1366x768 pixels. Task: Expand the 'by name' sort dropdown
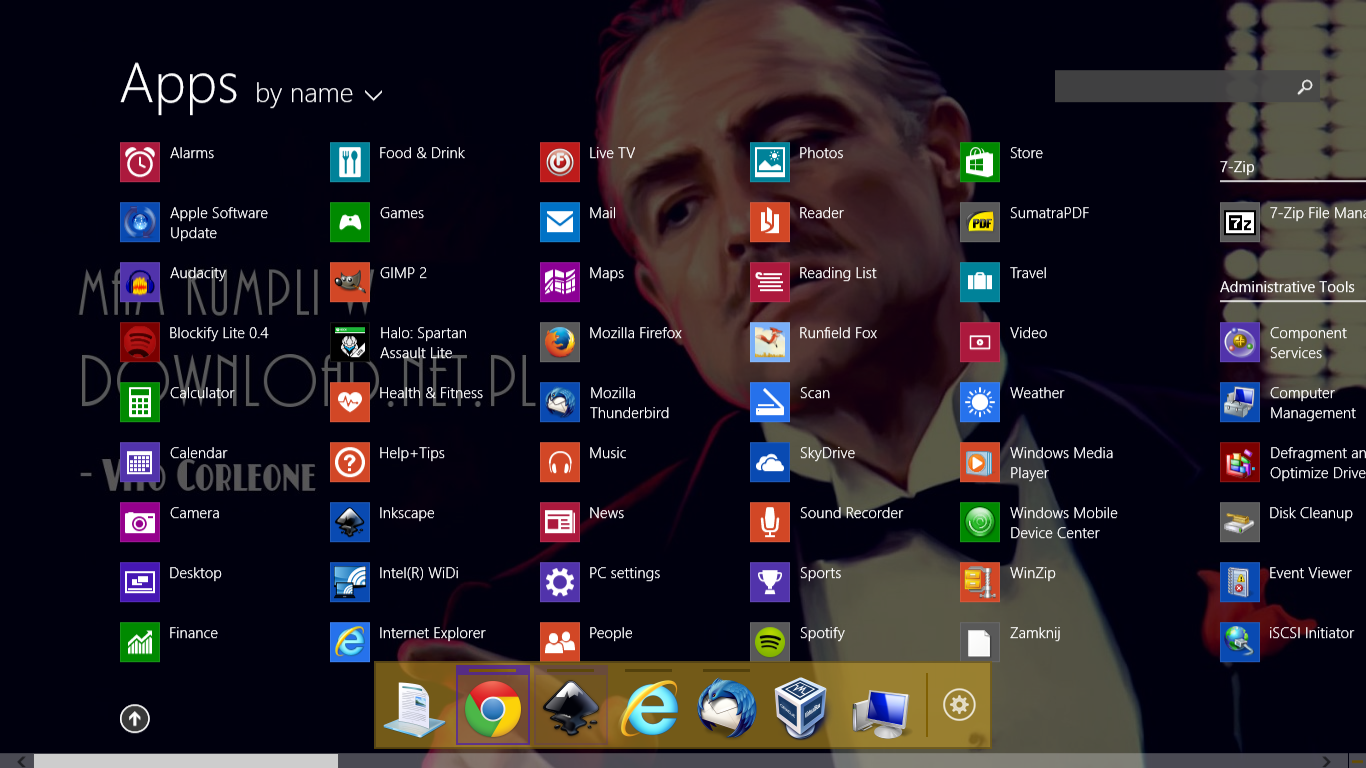[319, 94]
